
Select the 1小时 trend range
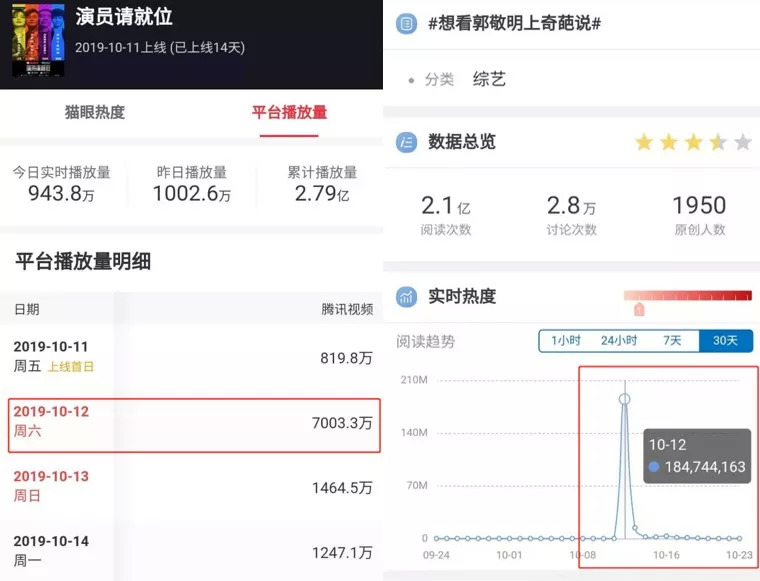click(566, 341)
